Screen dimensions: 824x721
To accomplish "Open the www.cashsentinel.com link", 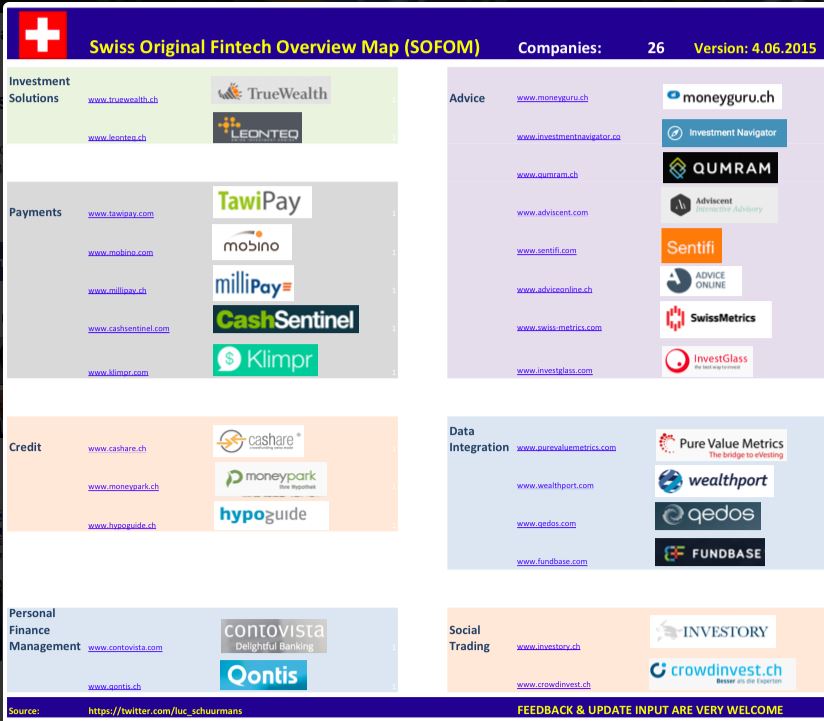I will (129, 328).
